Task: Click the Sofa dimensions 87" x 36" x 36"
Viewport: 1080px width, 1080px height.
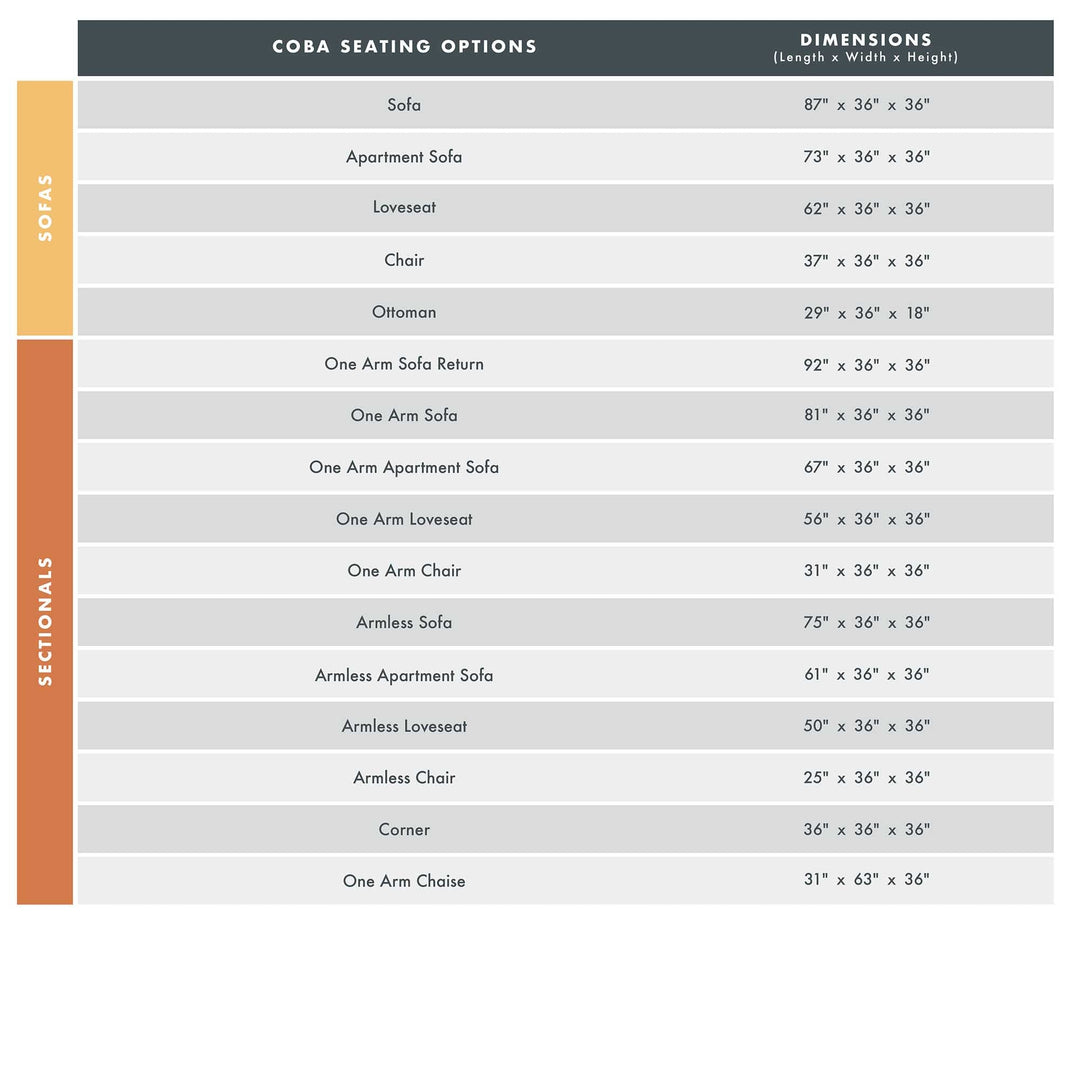Action: click(866, 105)
